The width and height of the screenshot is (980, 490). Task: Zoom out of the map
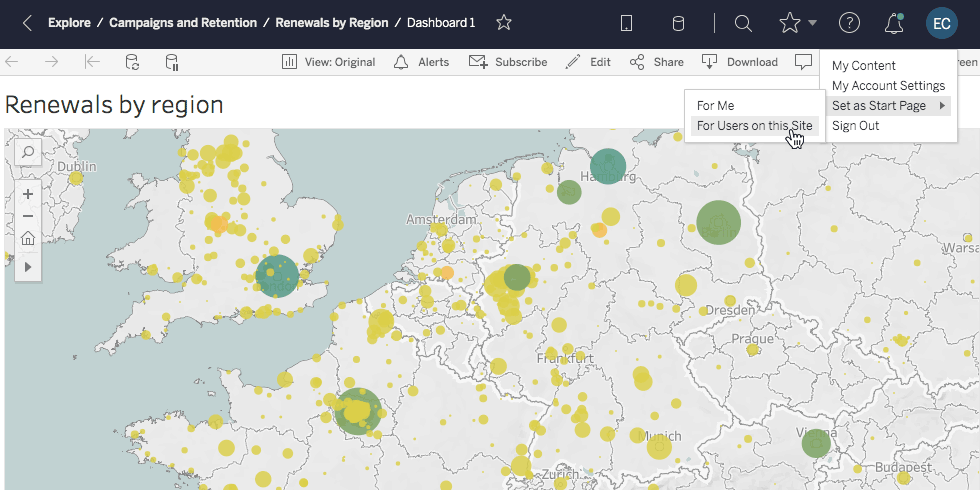pos(28,216)
